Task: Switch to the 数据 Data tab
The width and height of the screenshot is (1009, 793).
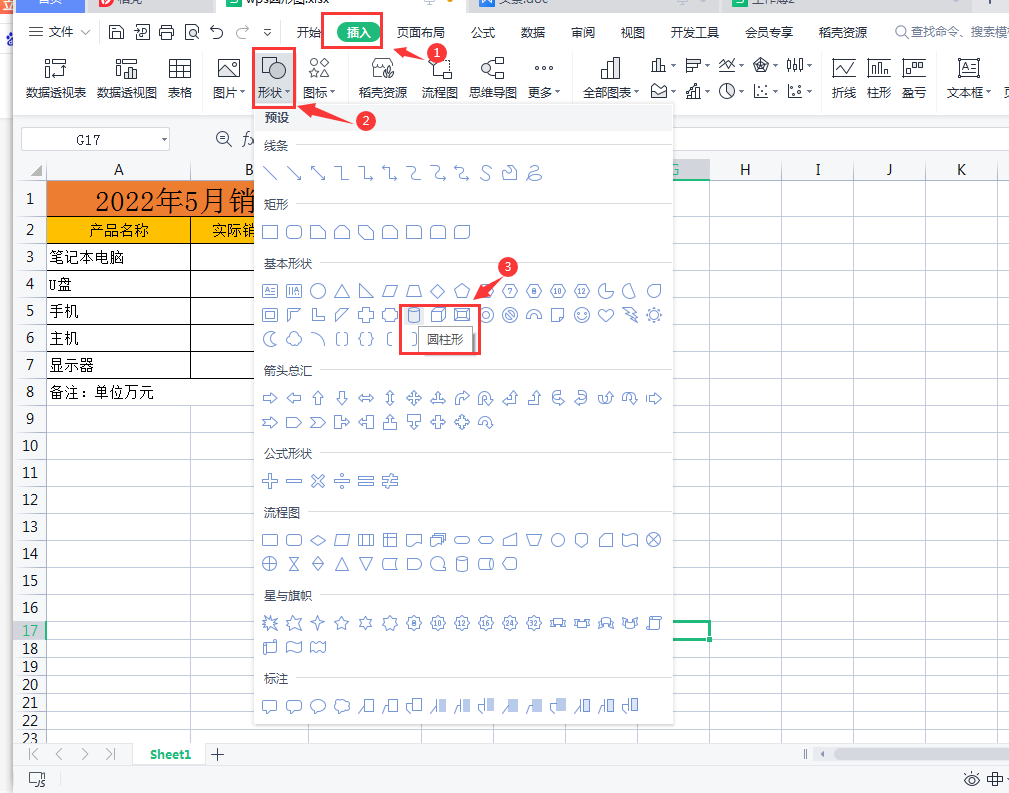Action: tap(533, 32)
